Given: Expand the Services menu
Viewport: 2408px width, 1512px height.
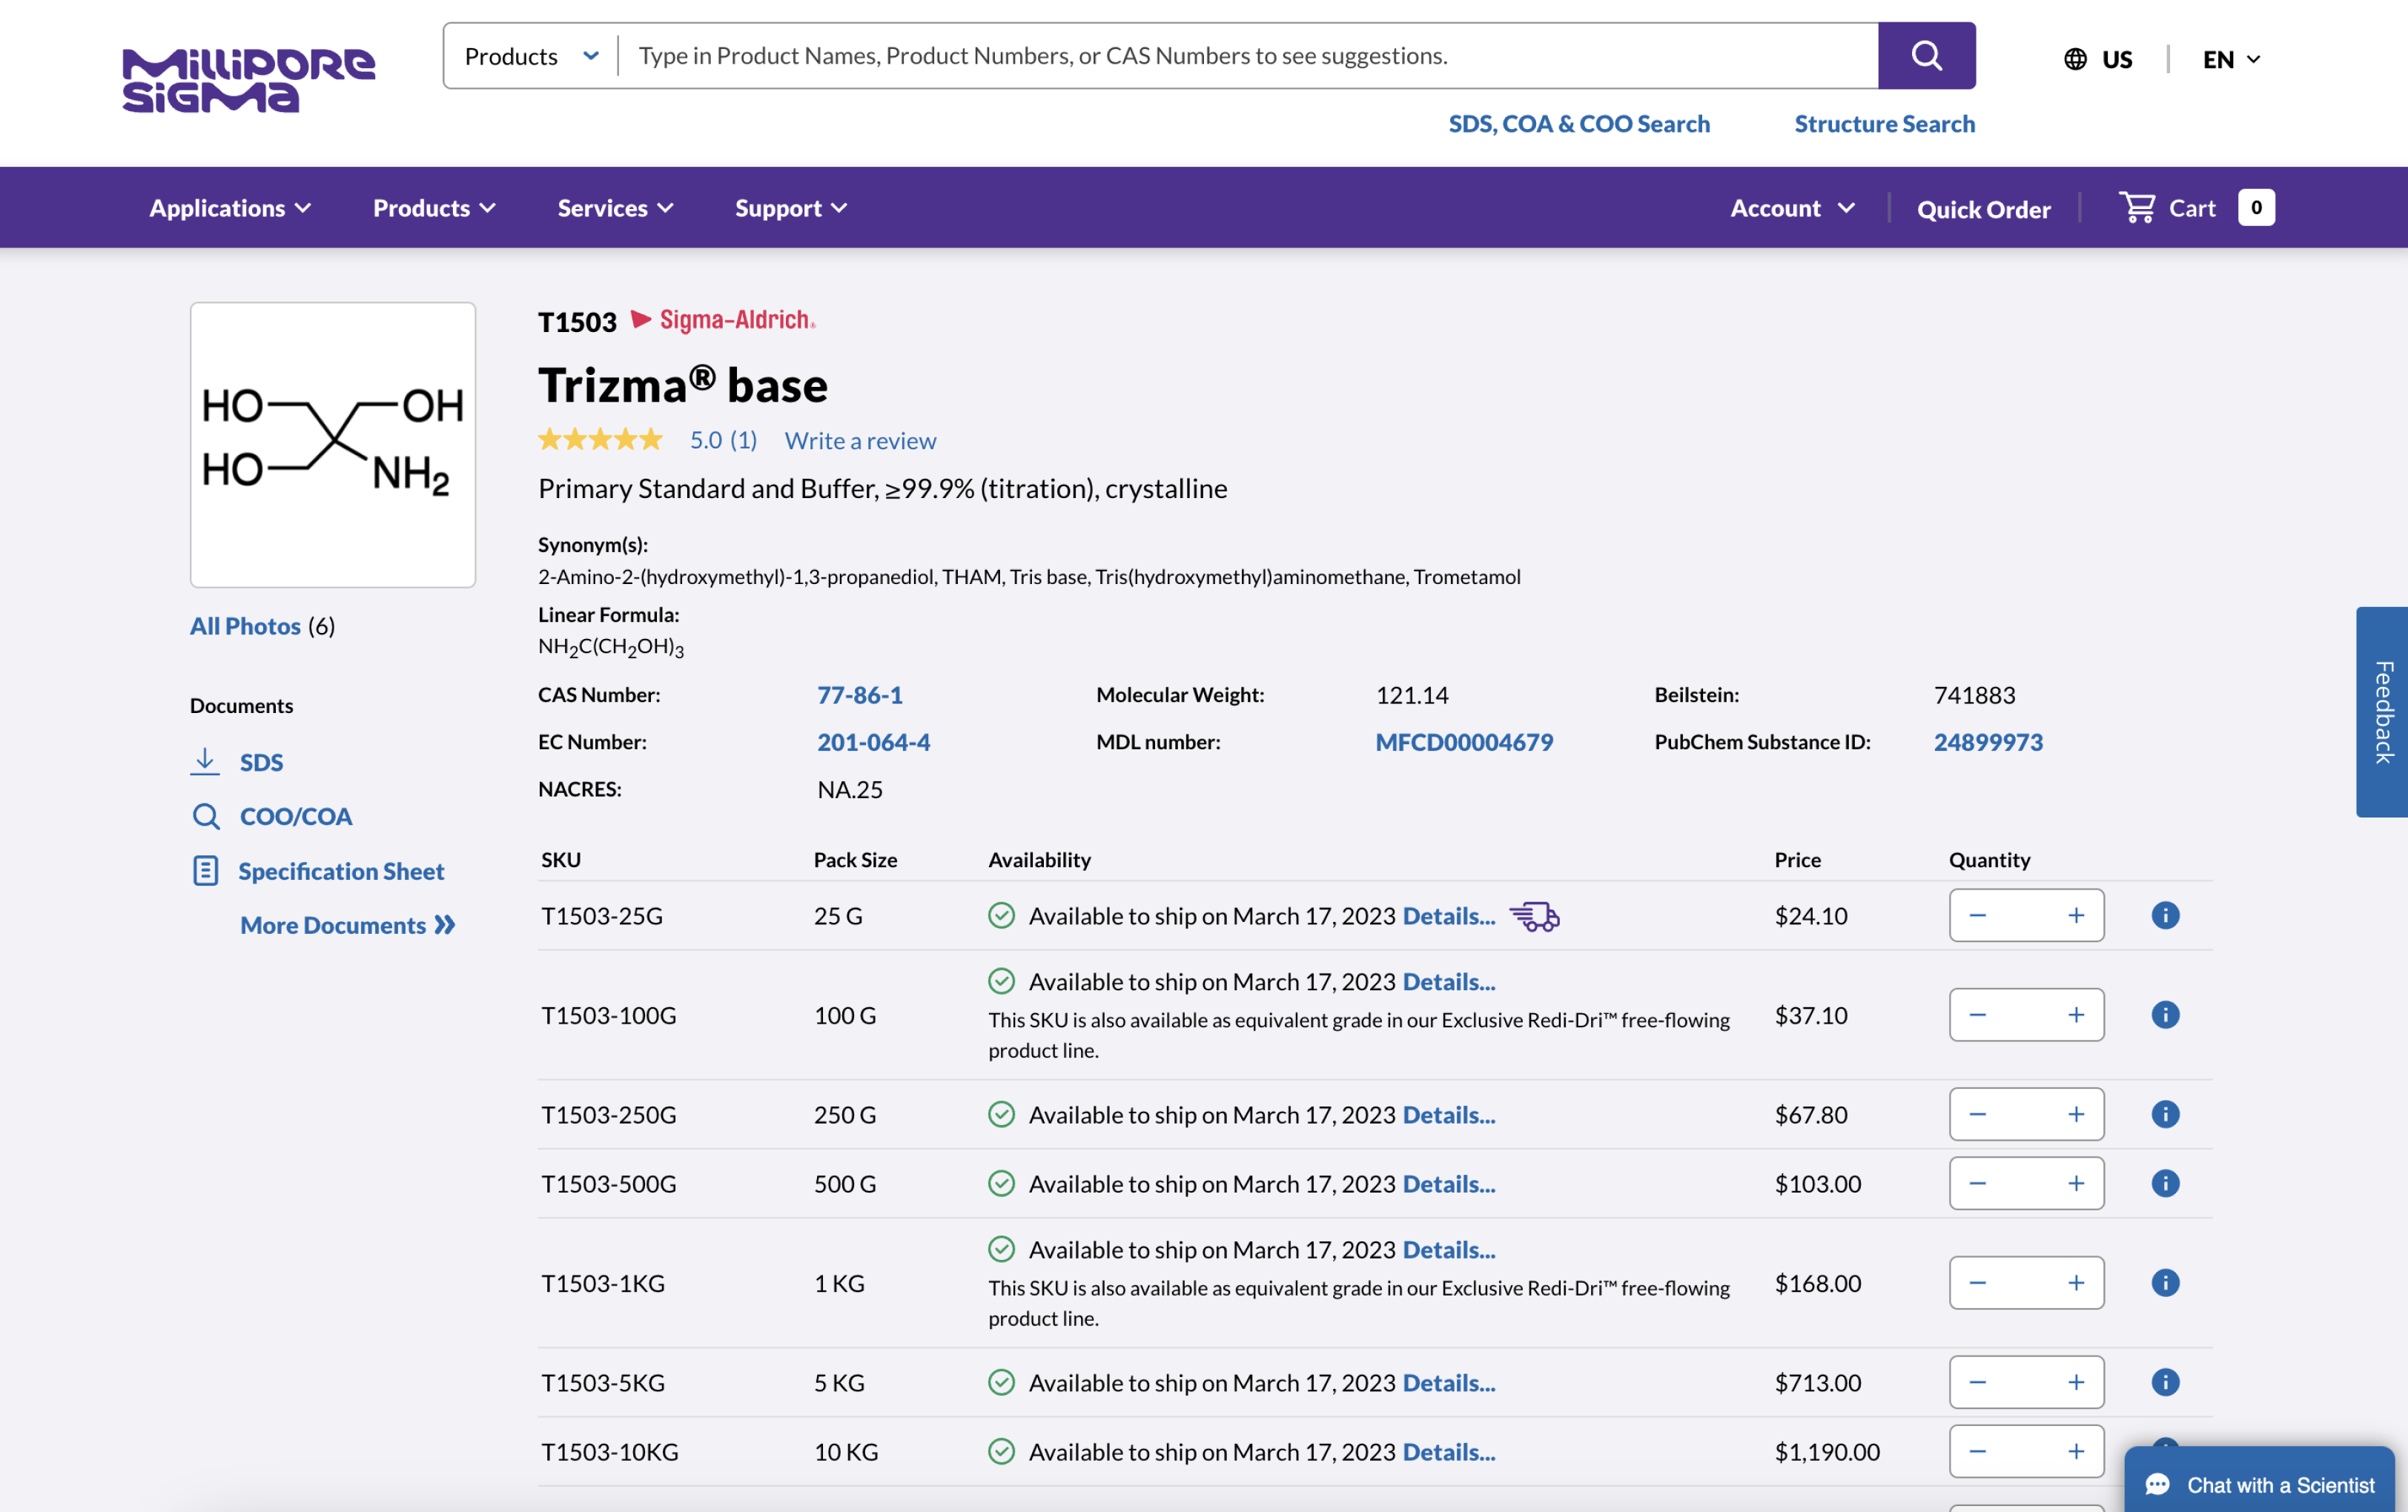Looking at the screenshot, I should tap(615, 208).
